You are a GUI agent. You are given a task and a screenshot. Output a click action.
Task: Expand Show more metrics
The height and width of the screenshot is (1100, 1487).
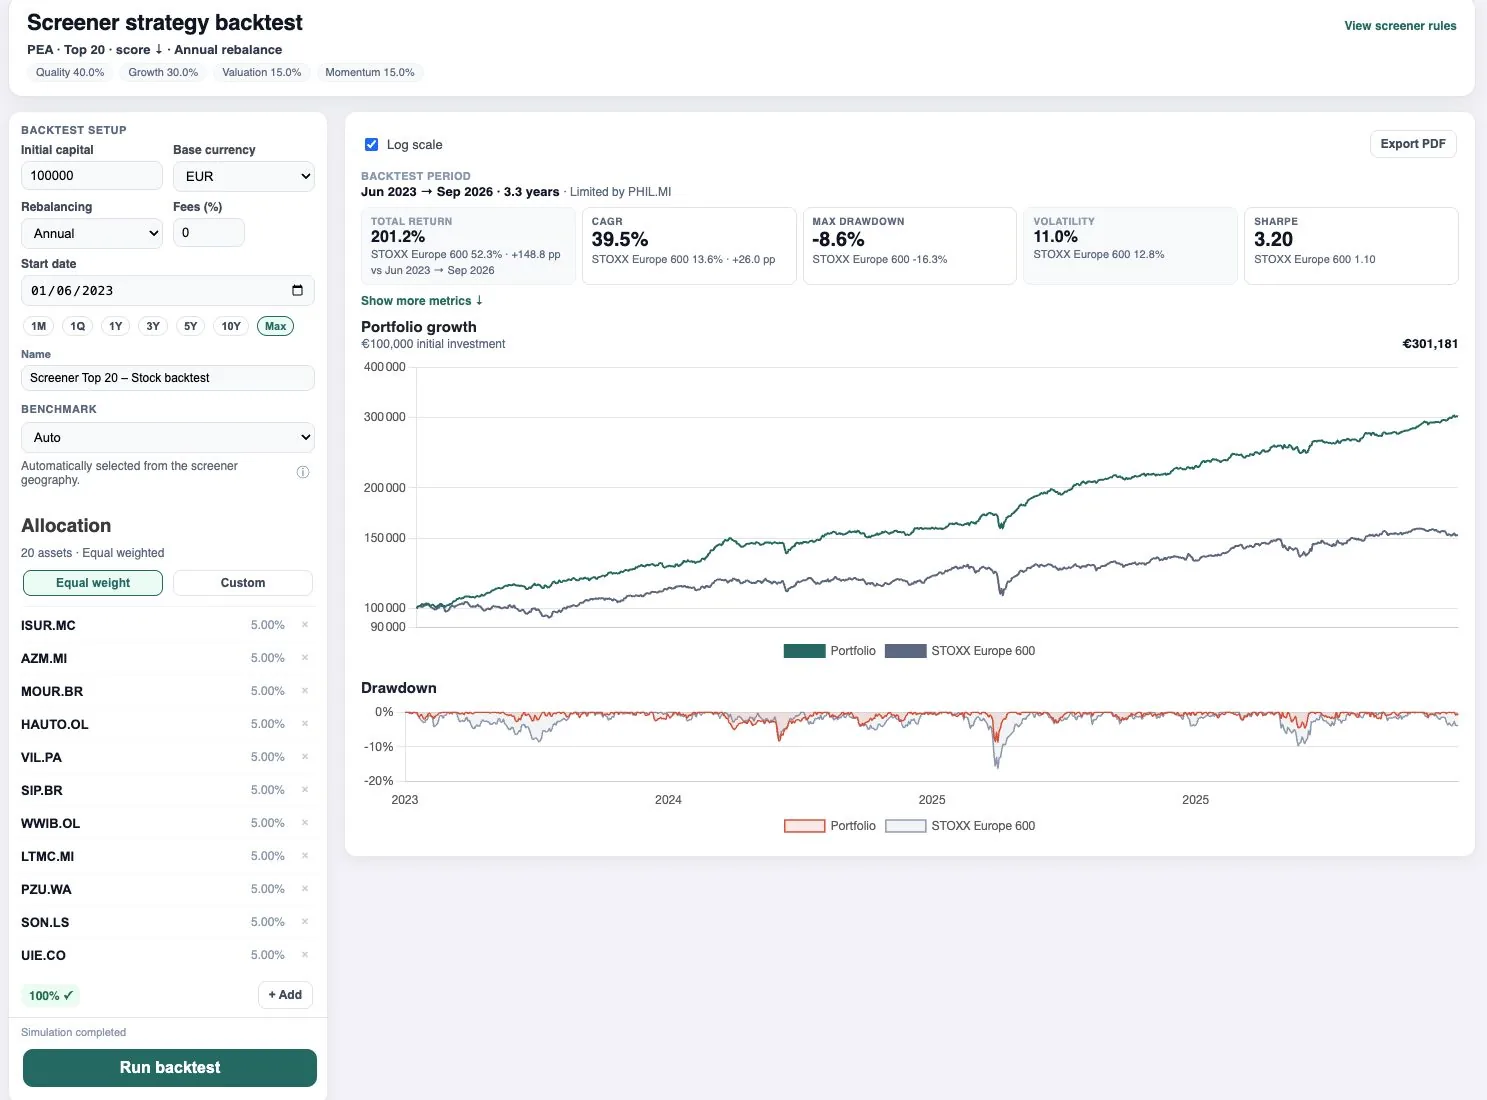click(422, 301)
